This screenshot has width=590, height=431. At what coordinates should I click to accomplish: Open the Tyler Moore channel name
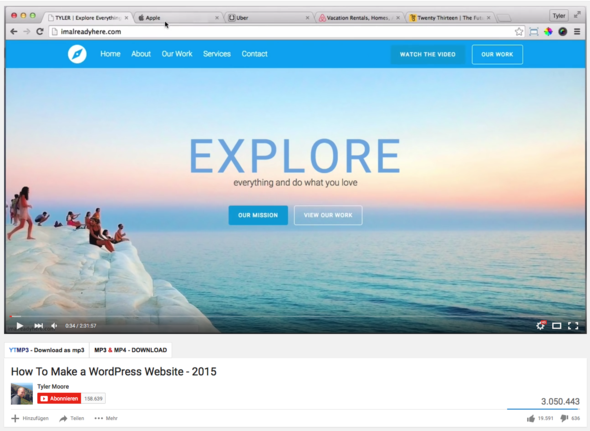tap(53, 386)
